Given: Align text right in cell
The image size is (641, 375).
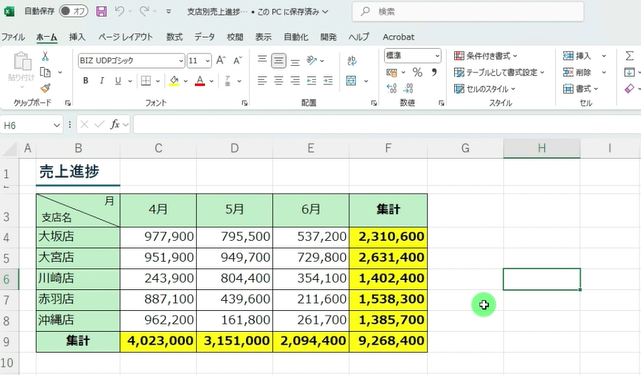Looking at the screenshot, I should click(x=295, y=81).
